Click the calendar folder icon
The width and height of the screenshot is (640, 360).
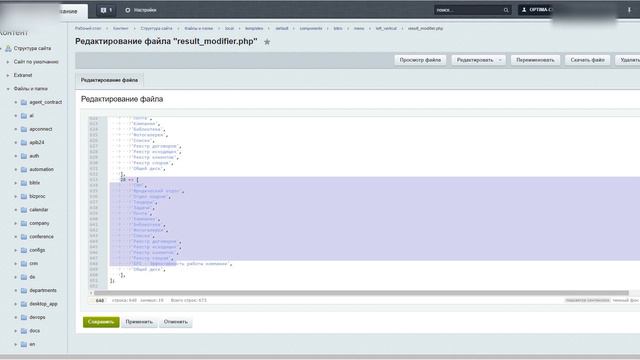point(24,210)
